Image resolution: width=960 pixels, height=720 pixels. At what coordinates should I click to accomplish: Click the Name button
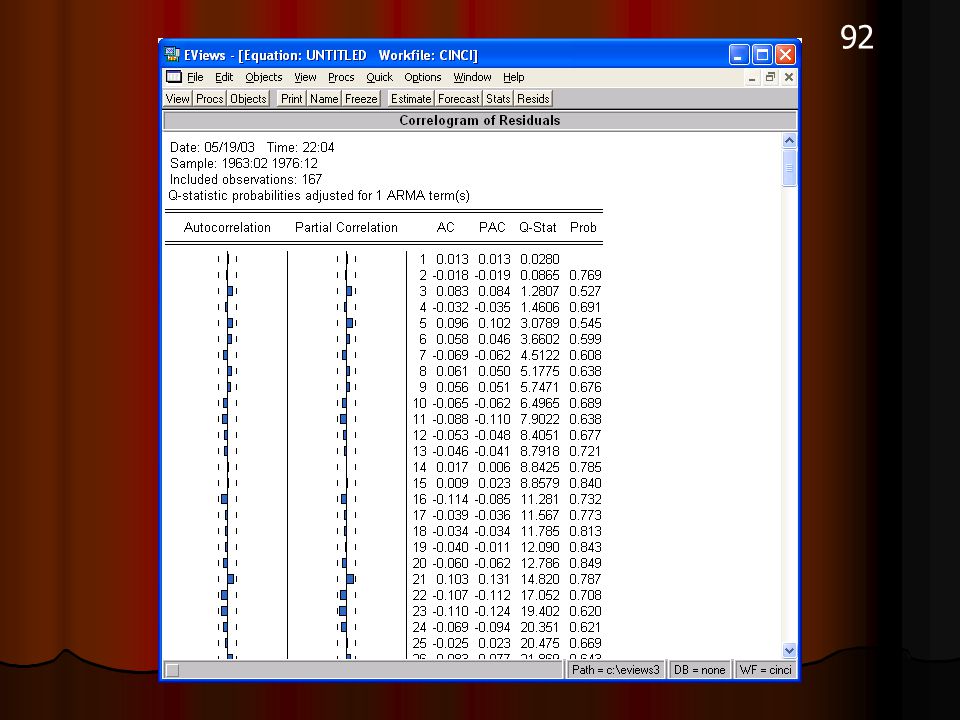(324, 99)
